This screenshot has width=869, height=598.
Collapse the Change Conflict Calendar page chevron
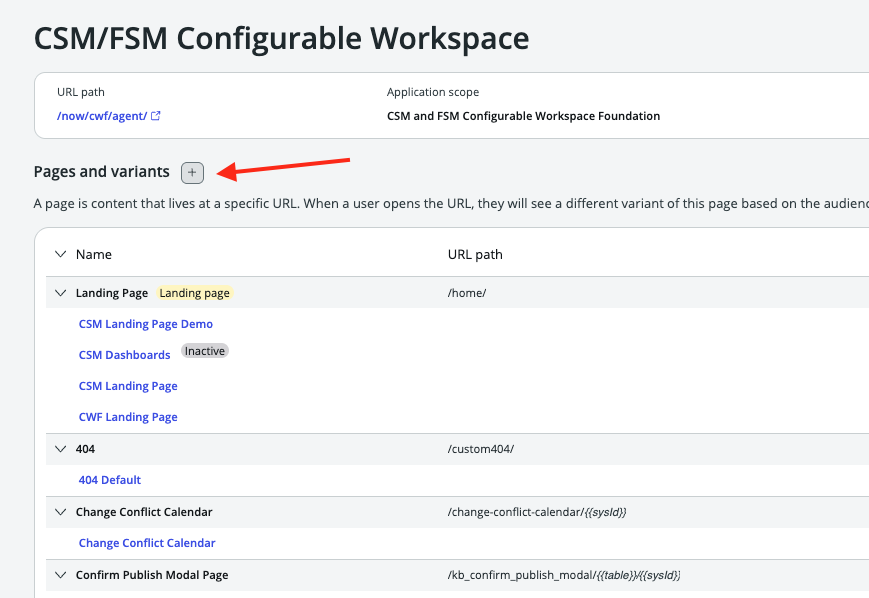coord(59,512)
